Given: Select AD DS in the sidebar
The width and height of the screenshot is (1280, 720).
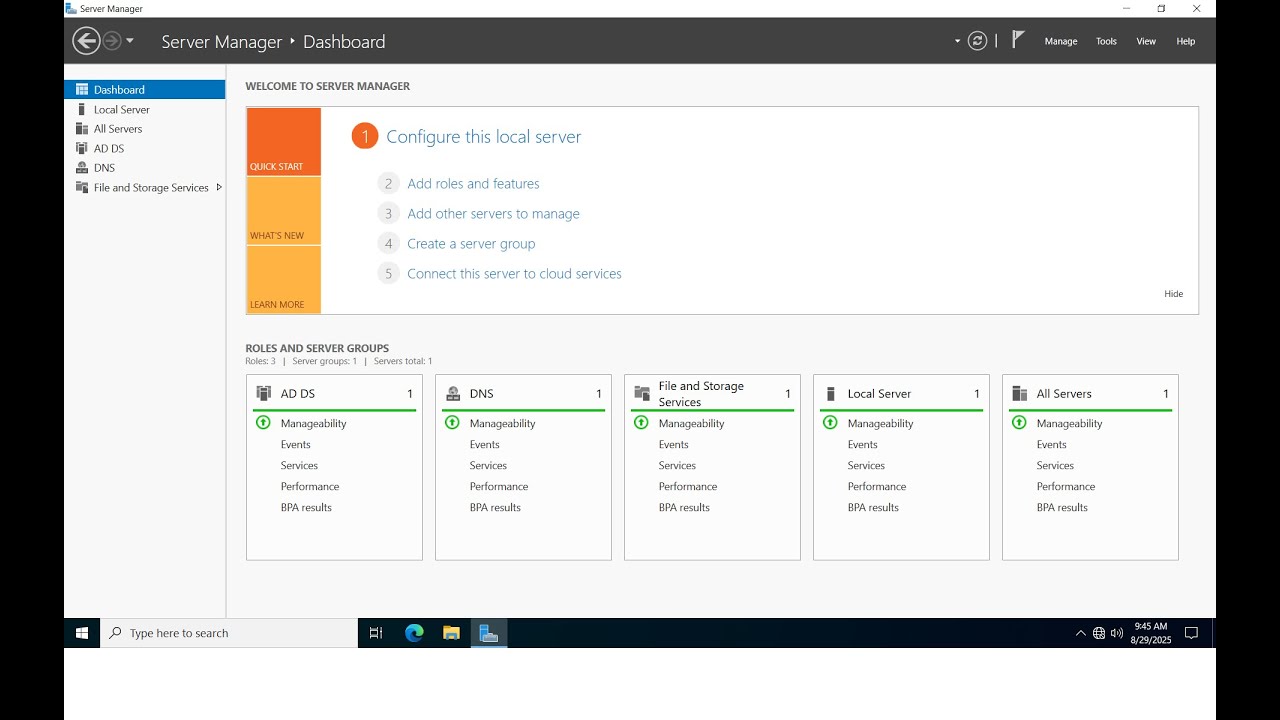Looking at the screenshot, I should pyautogui.click(x=145, y=148).
